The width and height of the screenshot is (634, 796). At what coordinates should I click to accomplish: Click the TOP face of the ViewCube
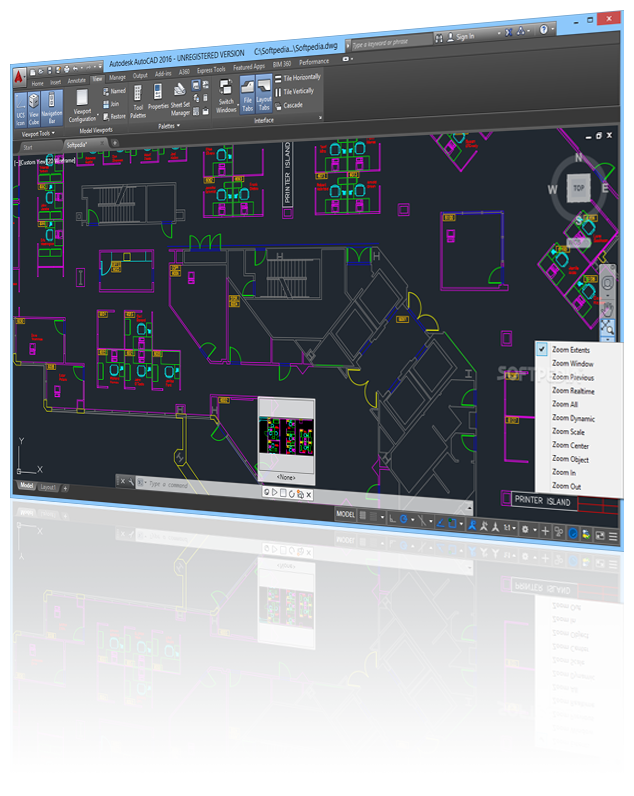click(x=577, y=187)
